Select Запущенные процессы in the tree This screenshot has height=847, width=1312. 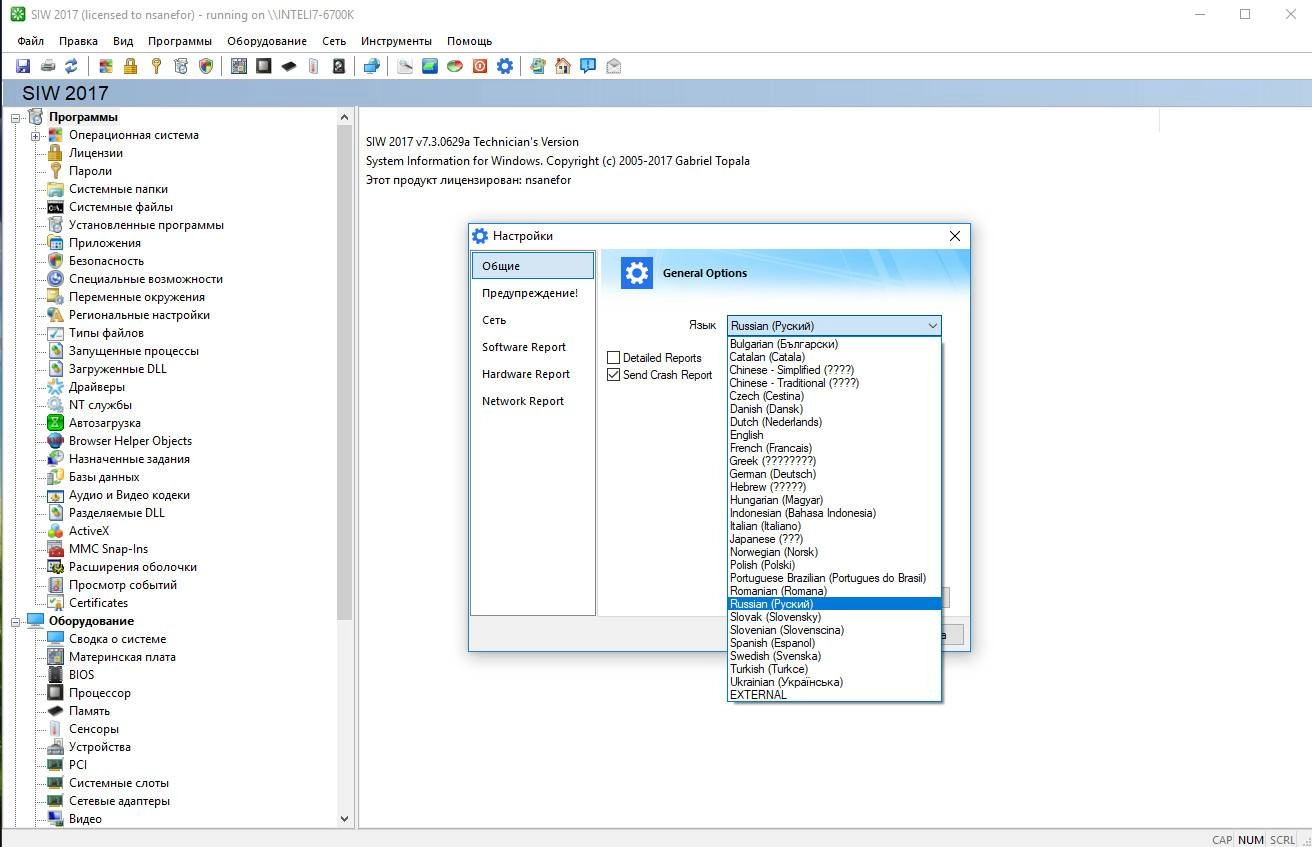[x=133, y=351]
